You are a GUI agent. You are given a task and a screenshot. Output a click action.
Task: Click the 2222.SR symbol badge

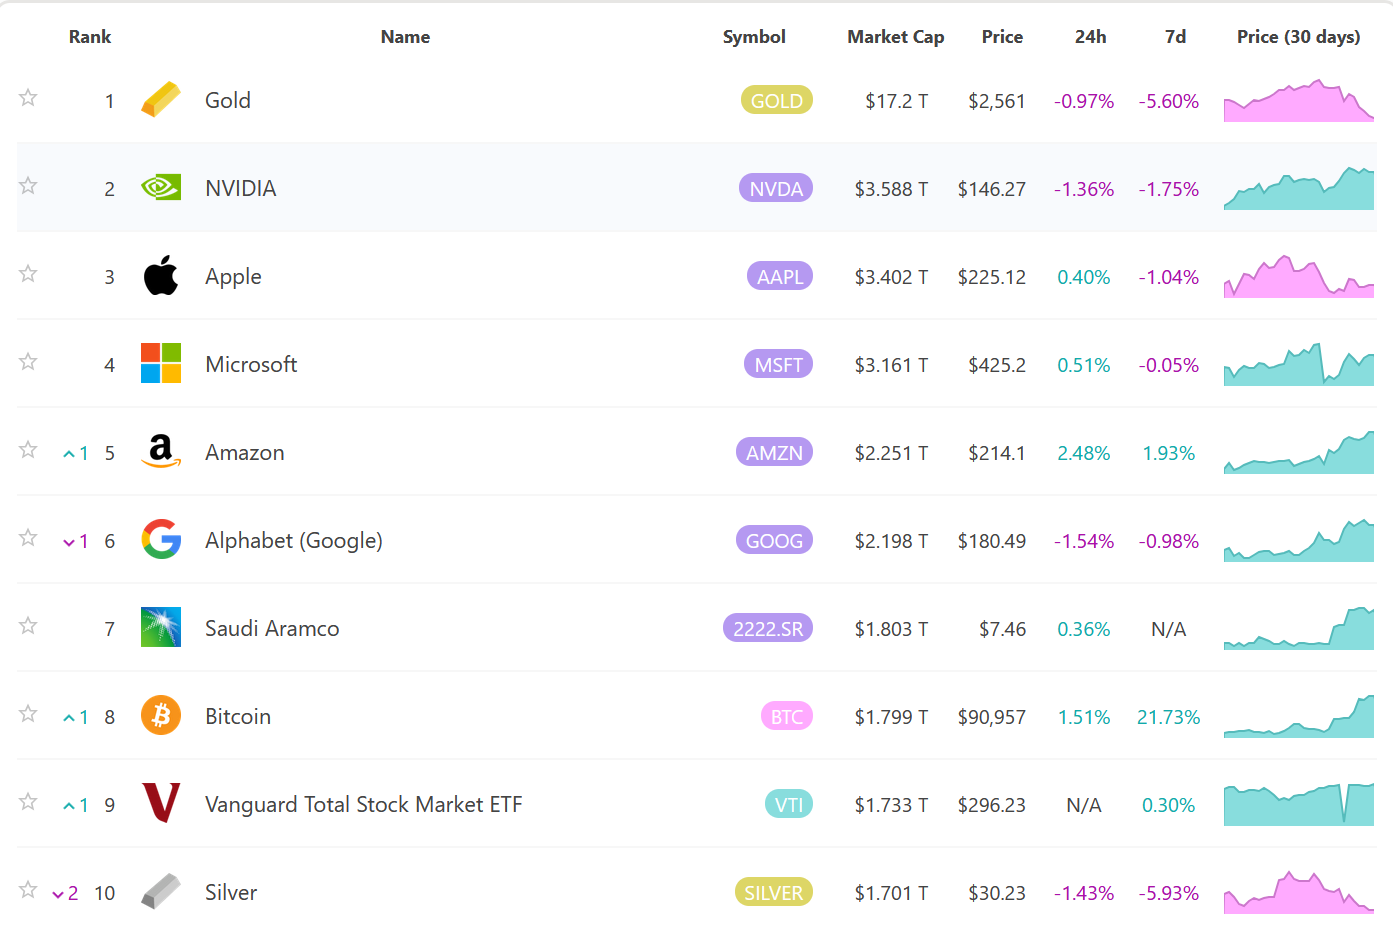point(768,628)
